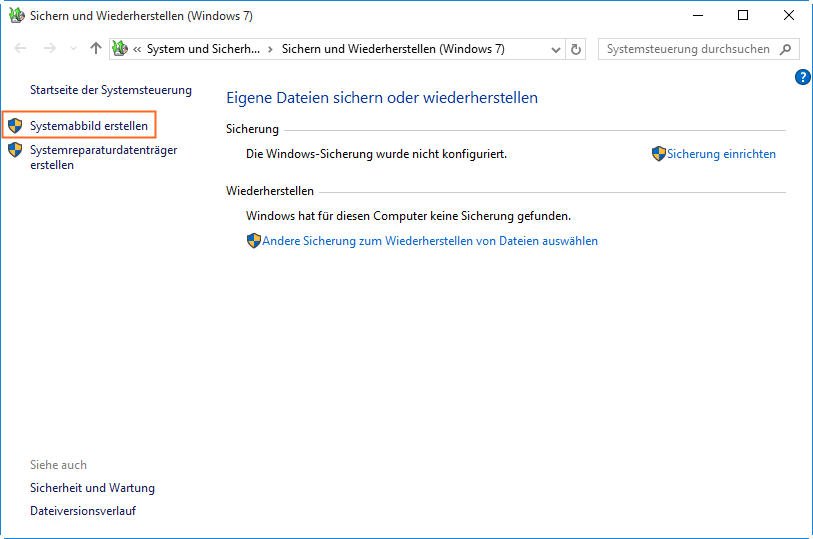Image resolution: width=813 pixels, height=539 pixels.
Task: Click the refresh button beside address bar
Action: (x=576, y=49)
